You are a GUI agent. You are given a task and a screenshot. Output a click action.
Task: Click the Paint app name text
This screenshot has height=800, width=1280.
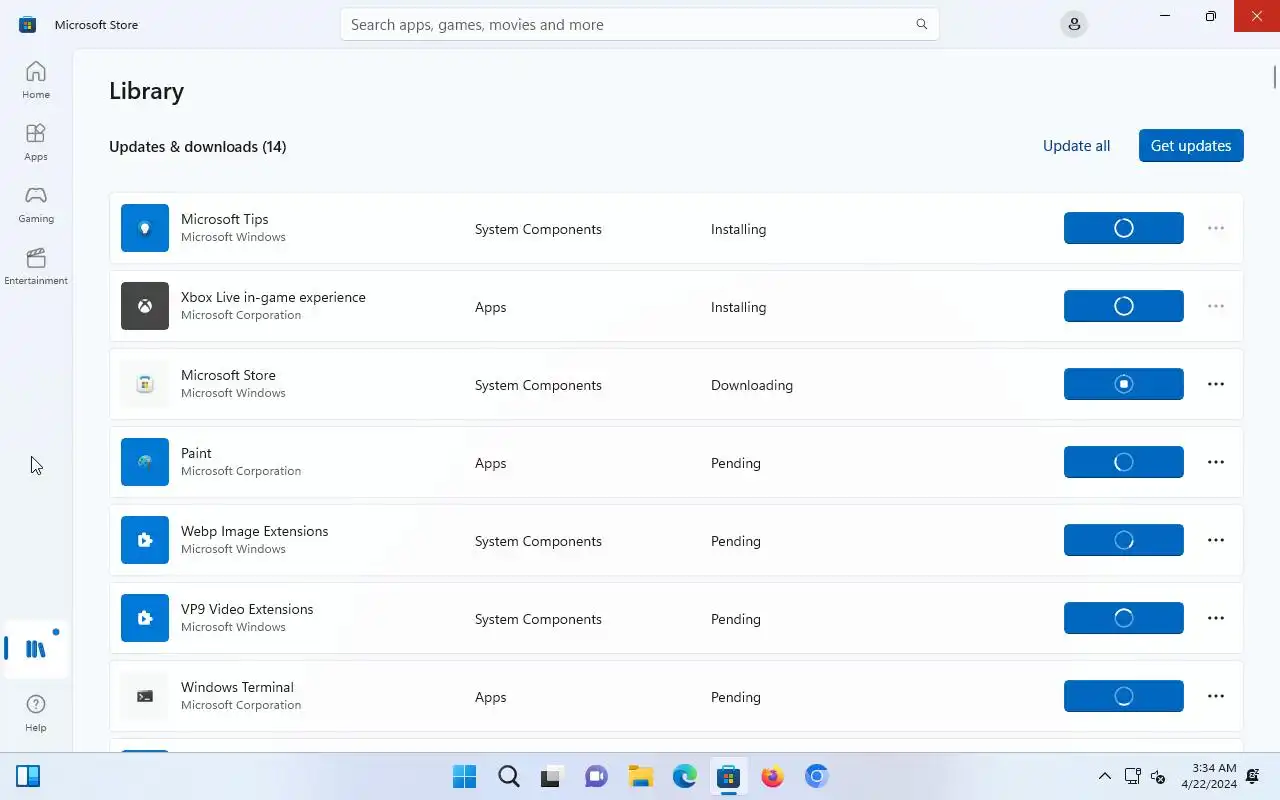coord(196,453)
